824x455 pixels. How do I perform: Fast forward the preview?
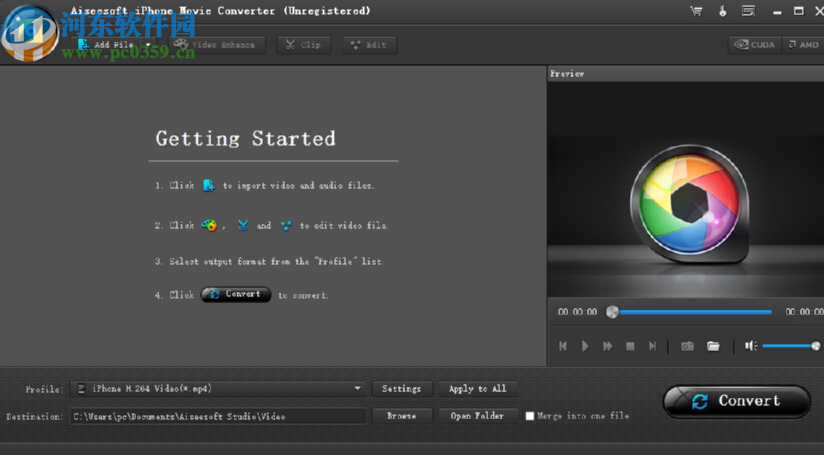607,346
